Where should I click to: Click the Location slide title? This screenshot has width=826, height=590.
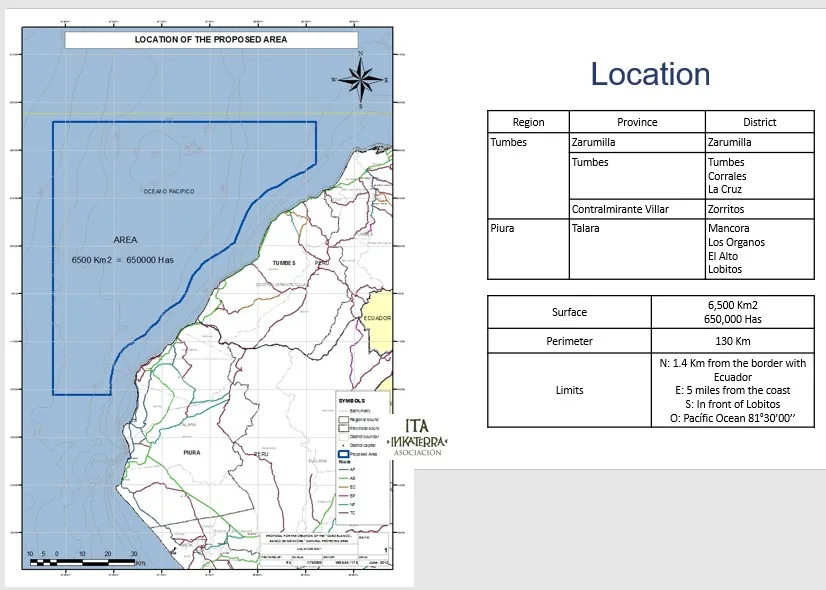[x=651, y=74]
